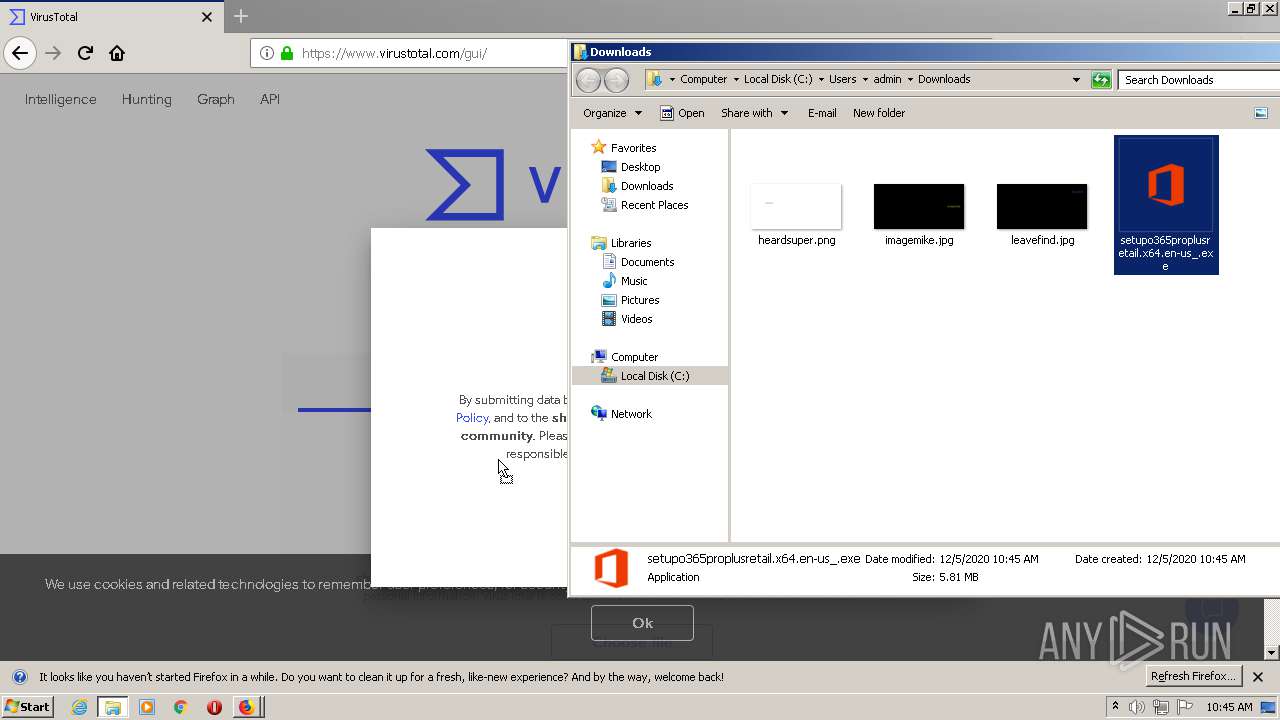Launch Internet Explorer from taskbar

[79, 707]
